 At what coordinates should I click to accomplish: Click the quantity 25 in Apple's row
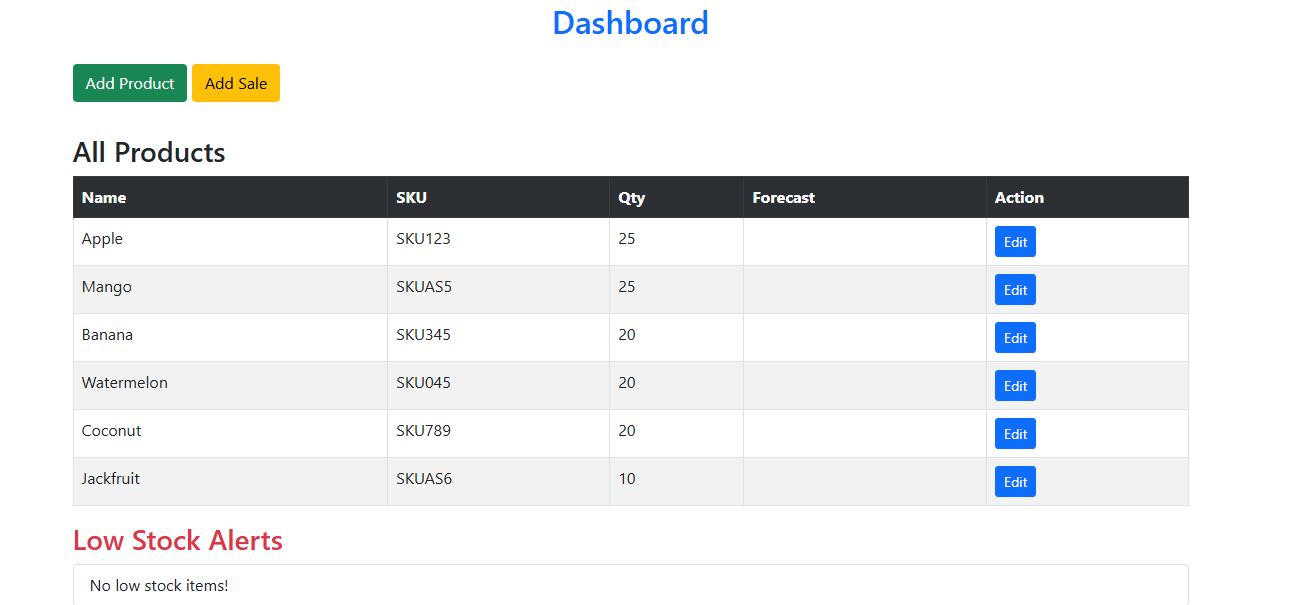point(627,239)
